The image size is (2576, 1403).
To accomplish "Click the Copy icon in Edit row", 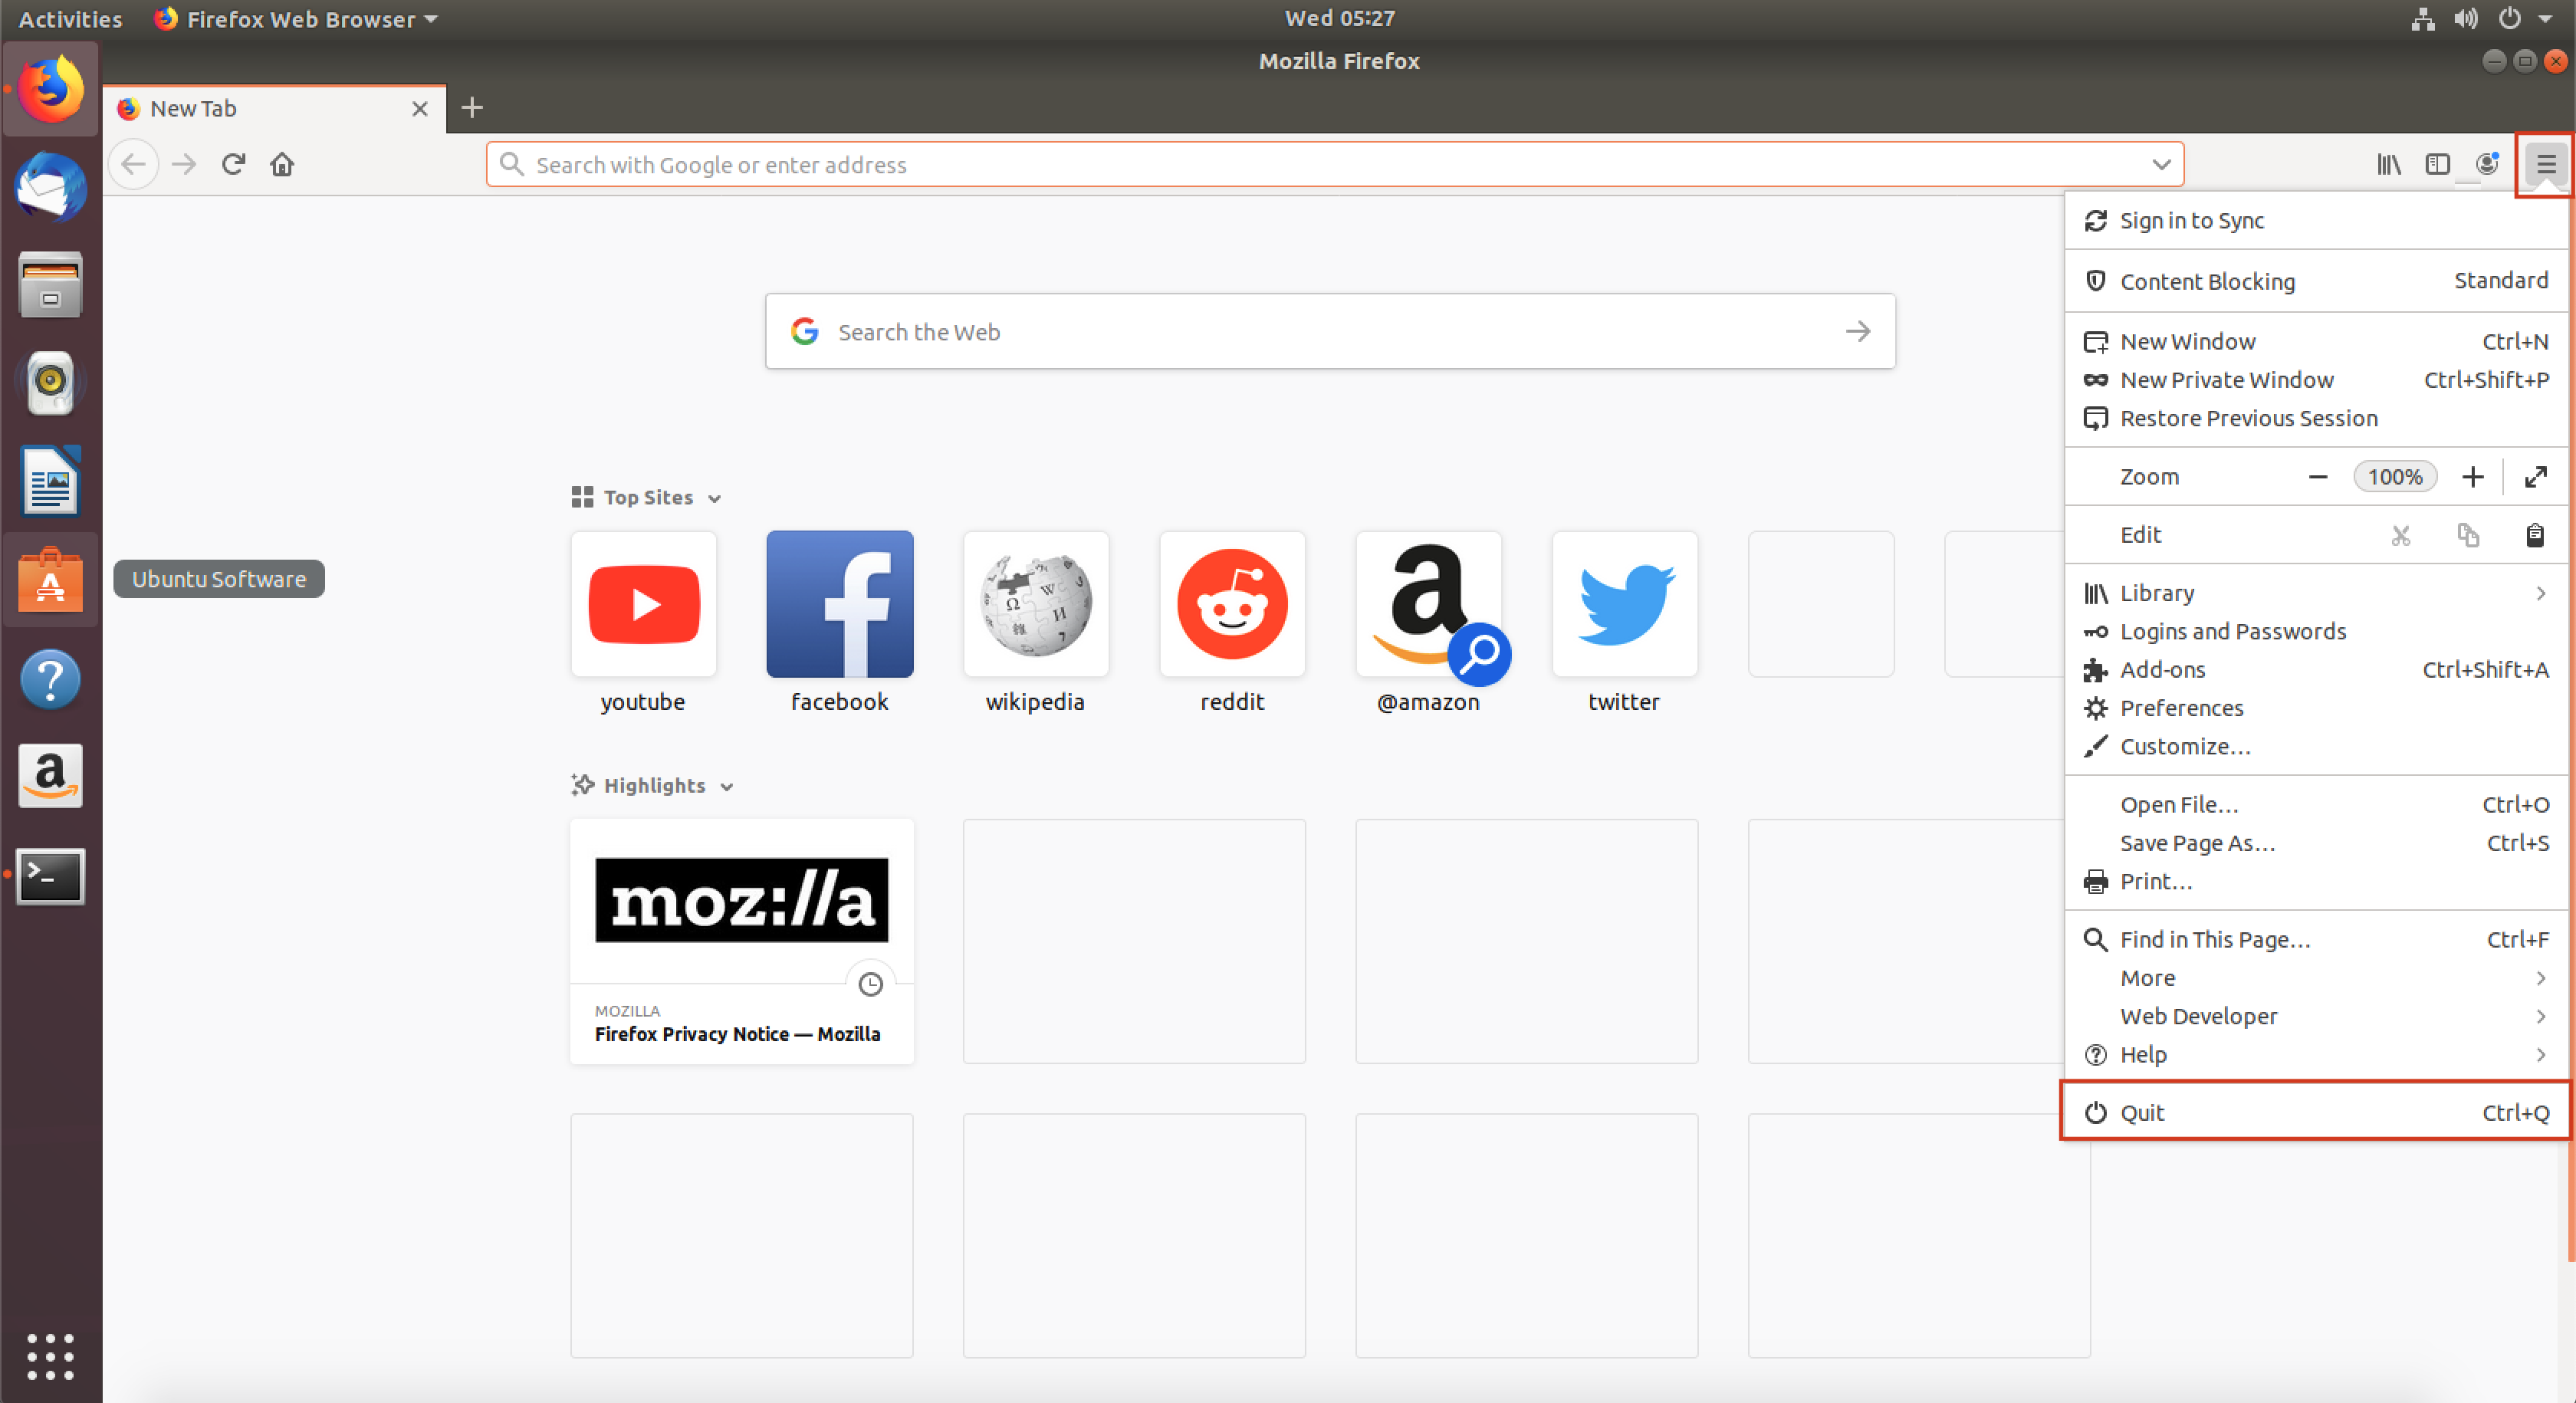I will tap(2468, 535).
